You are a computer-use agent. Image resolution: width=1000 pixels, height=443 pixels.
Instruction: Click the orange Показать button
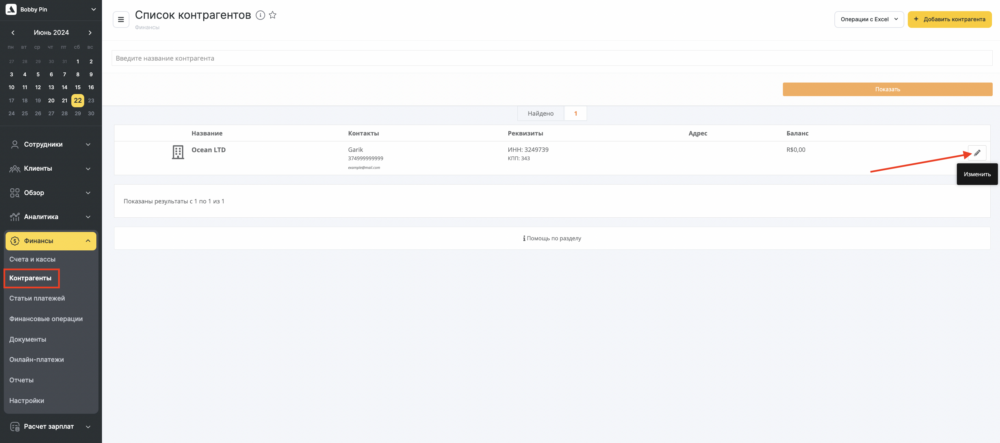click(888, 89)
